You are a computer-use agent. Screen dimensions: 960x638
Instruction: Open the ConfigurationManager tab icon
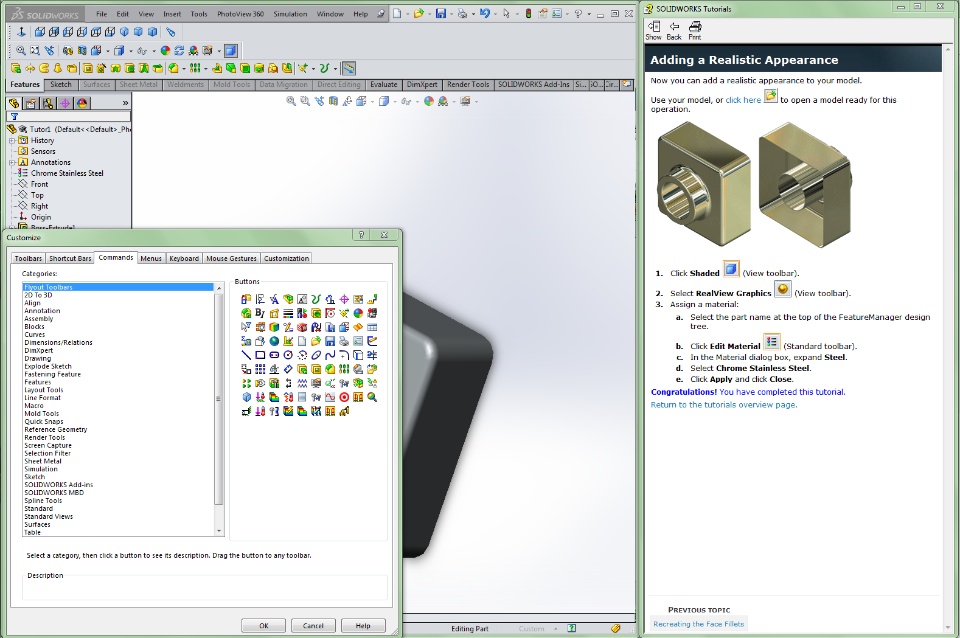48,103
